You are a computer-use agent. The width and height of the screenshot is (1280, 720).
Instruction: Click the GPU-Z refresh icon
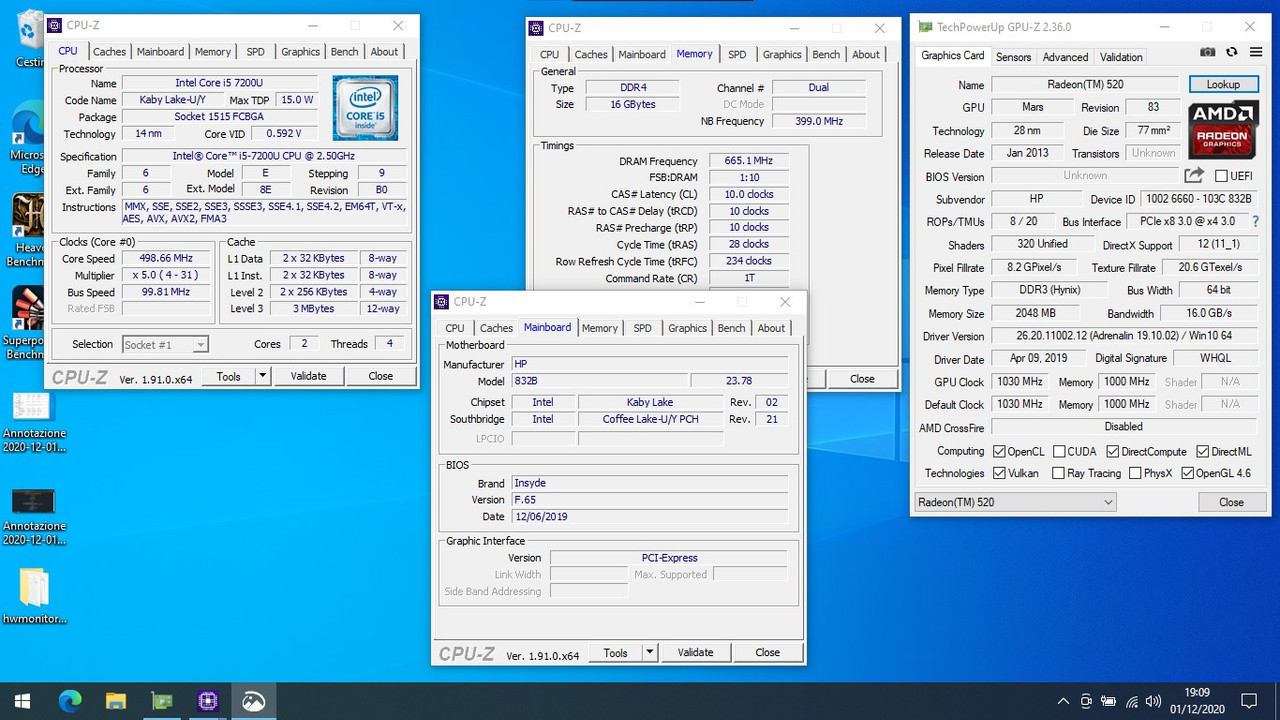click(1231, 52)
